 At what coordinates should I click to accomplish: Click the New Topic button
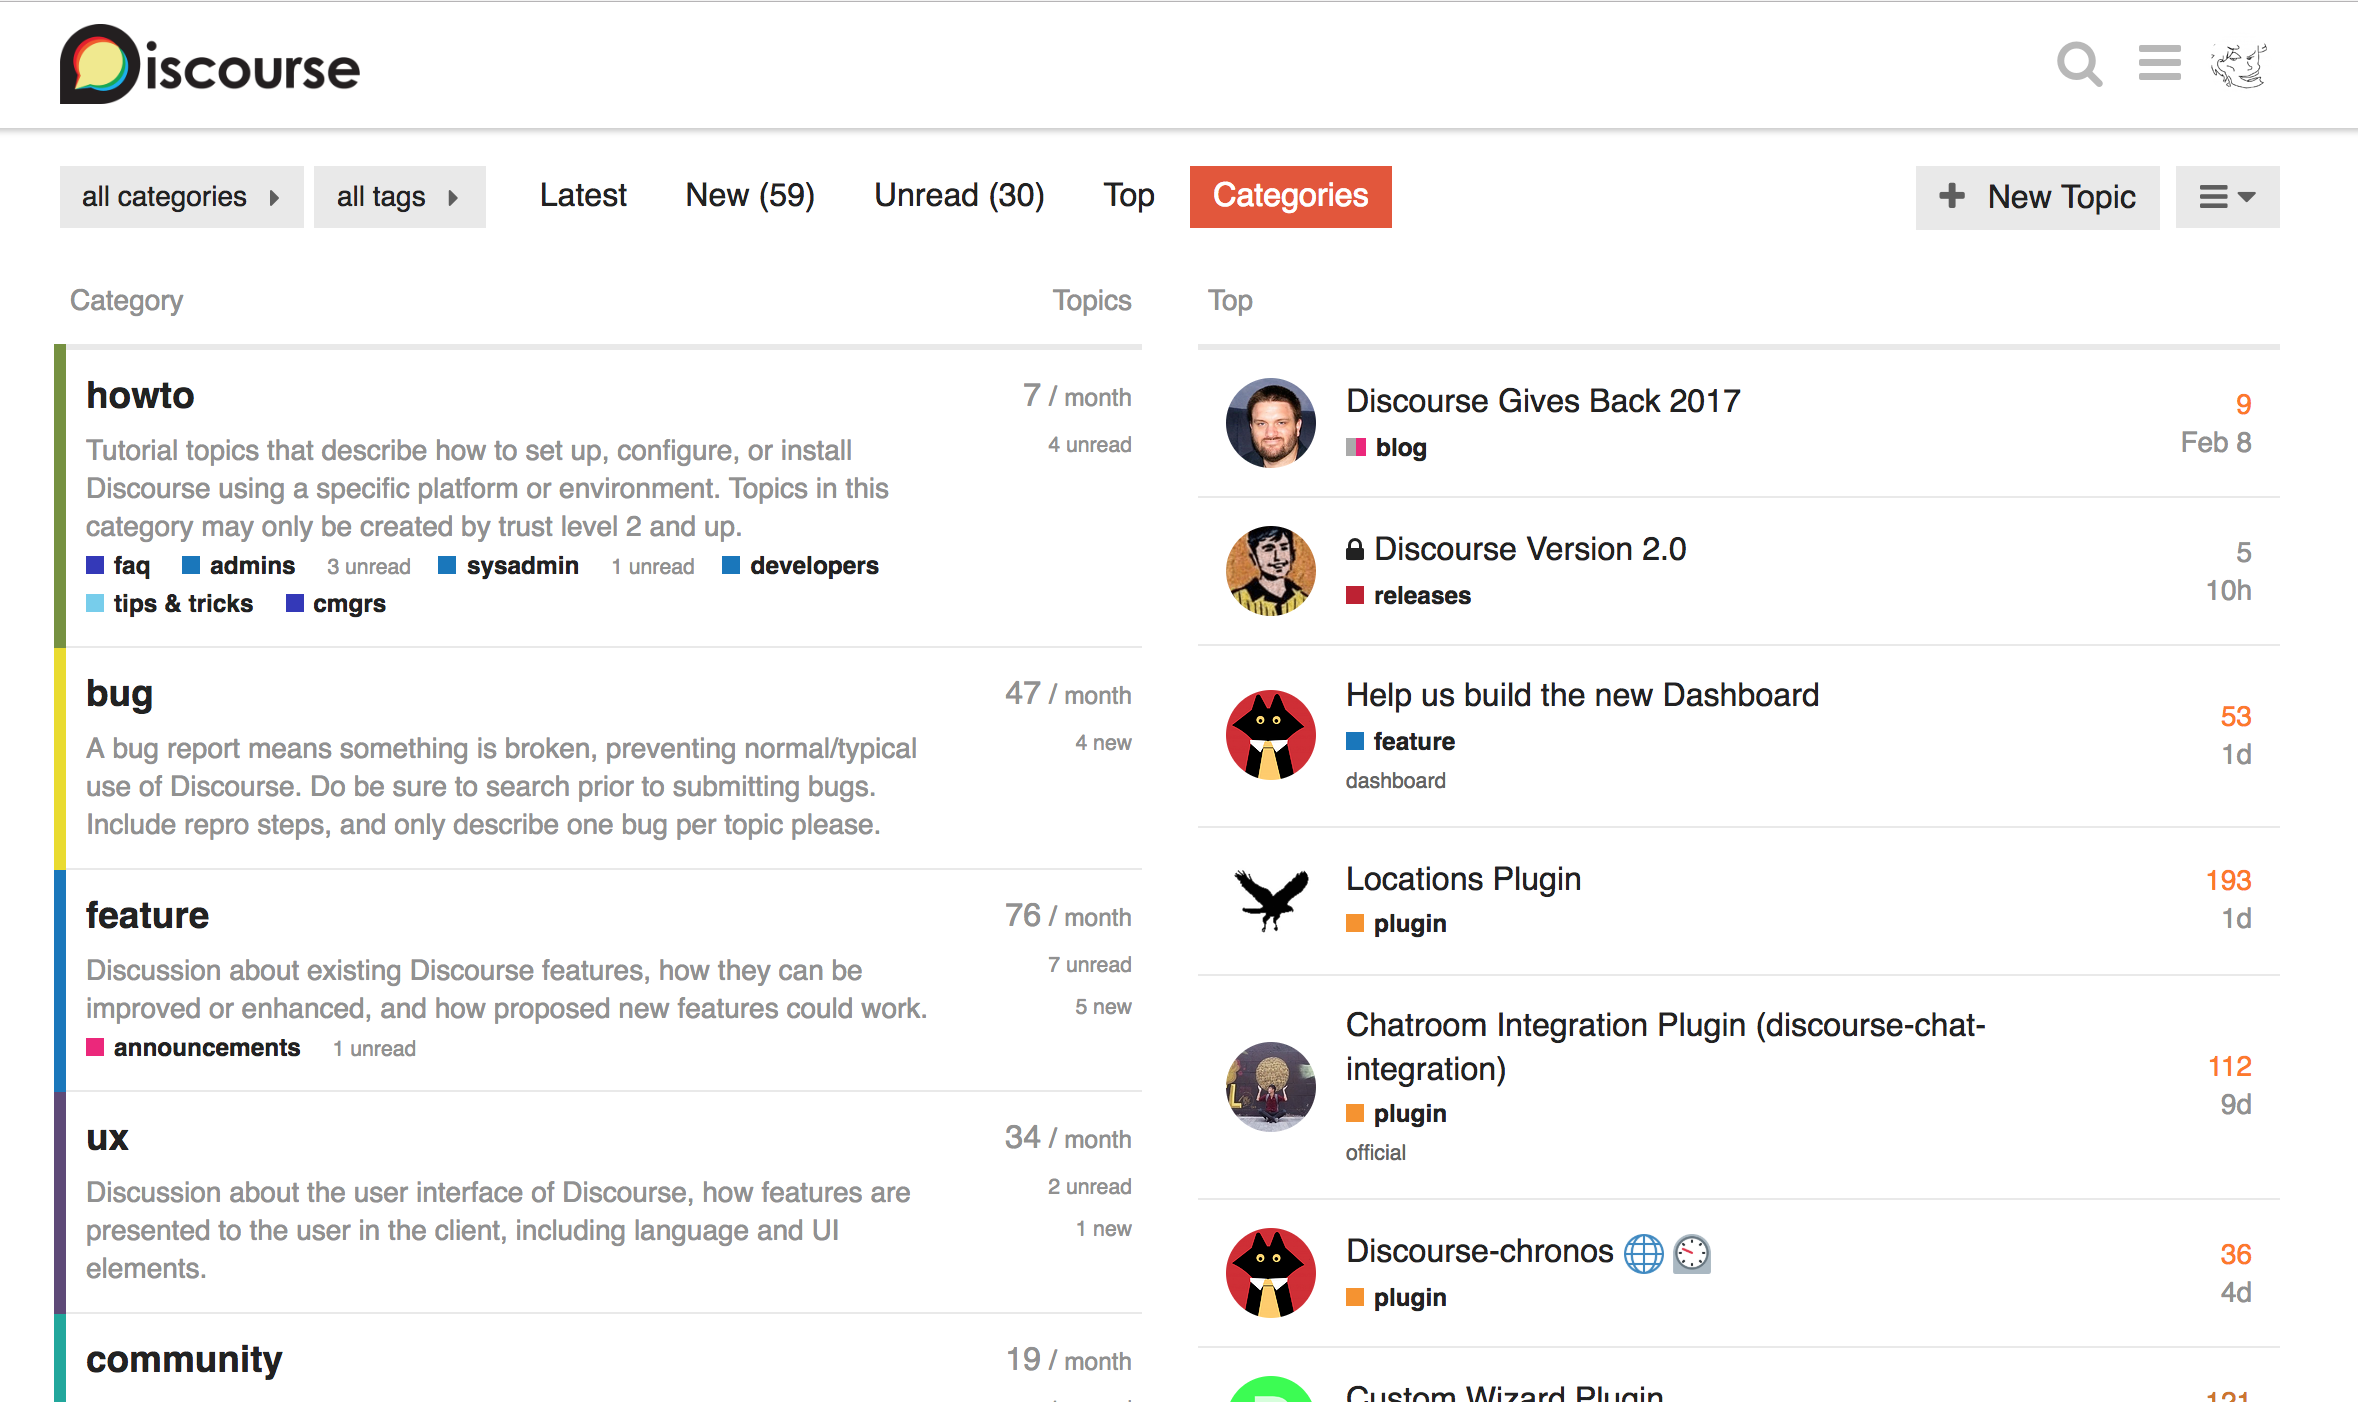[x=2037, y=197]
